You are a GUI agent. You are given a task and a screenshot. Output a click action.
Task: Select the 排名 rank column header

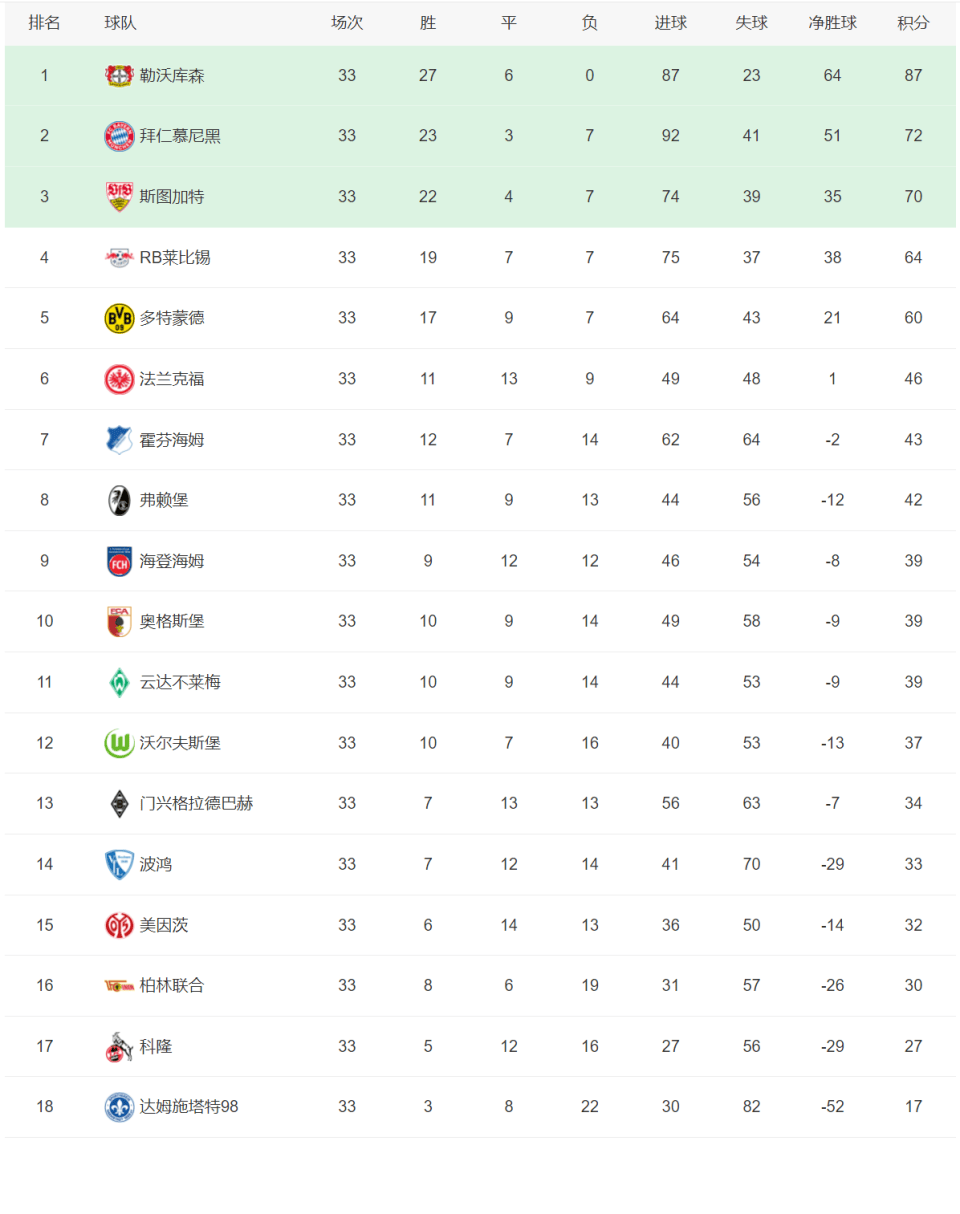44,22
